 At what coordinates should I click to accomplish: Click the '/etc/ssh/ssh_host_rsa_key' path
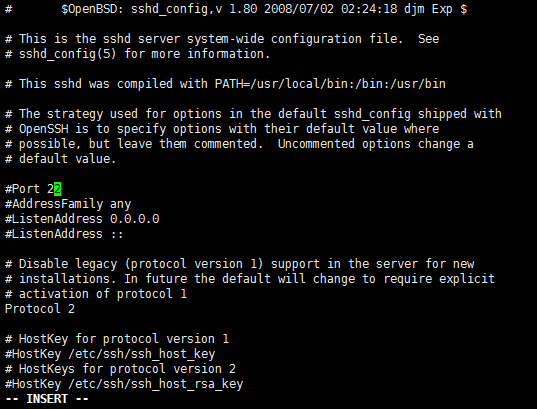pyautogui.click(x=155, y=384)
